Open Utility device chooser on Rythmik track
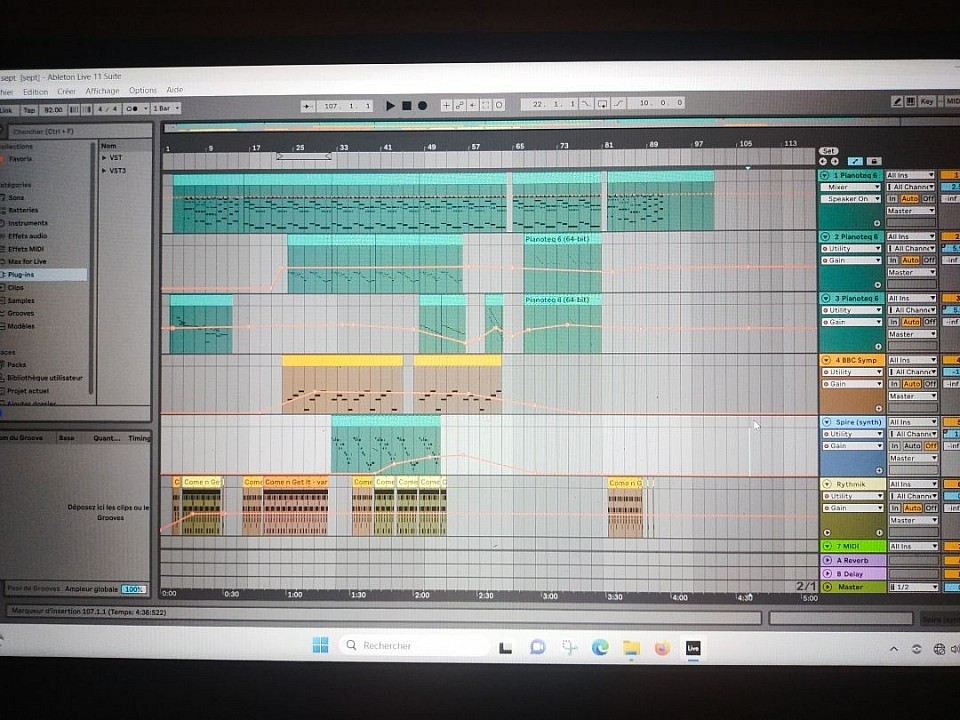Screen dimensions: 960x720 (852, 496)
